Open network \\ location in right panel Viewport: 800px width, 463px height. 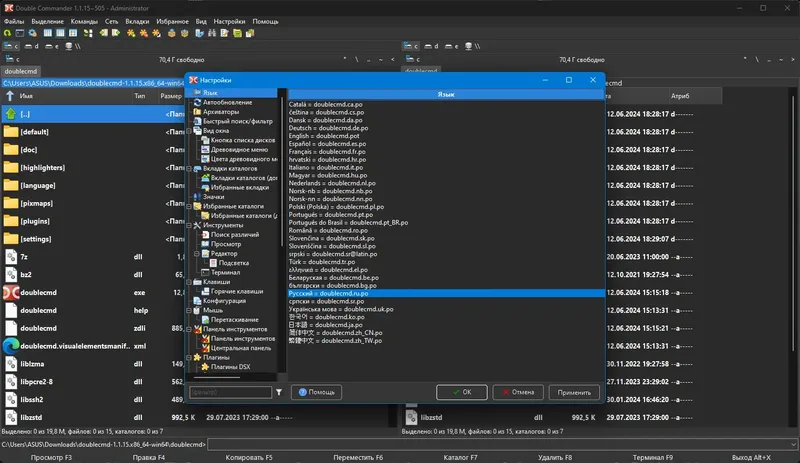[x=472, y=46]
